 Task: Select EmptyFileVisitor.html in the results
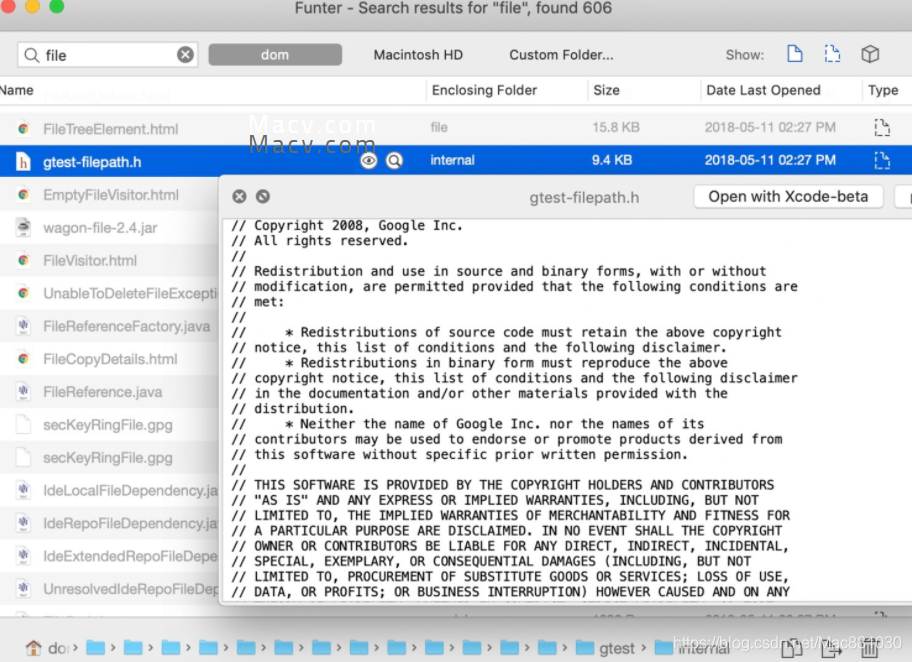[x=109, y=195]
